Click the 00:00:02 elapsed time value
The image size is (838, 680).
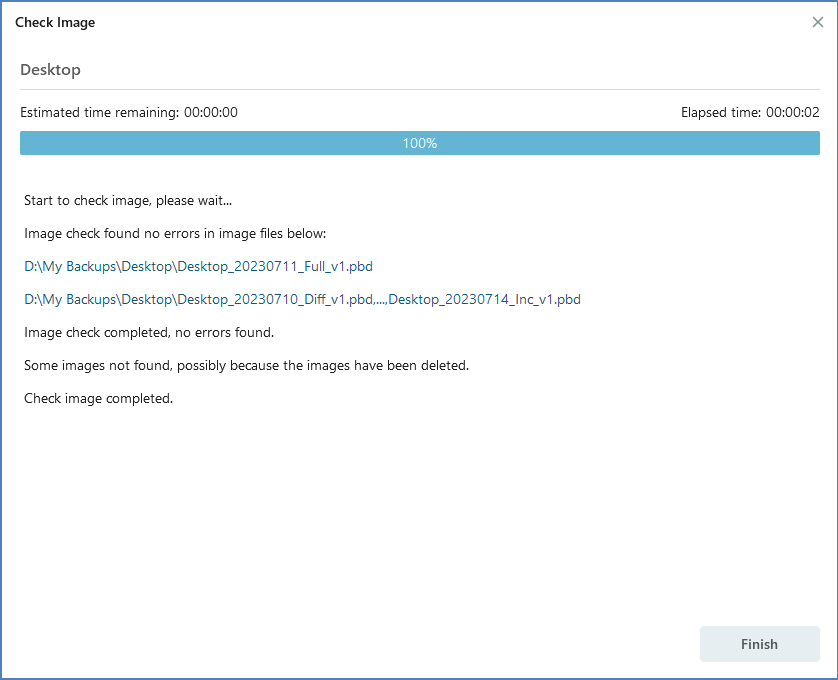793,113
